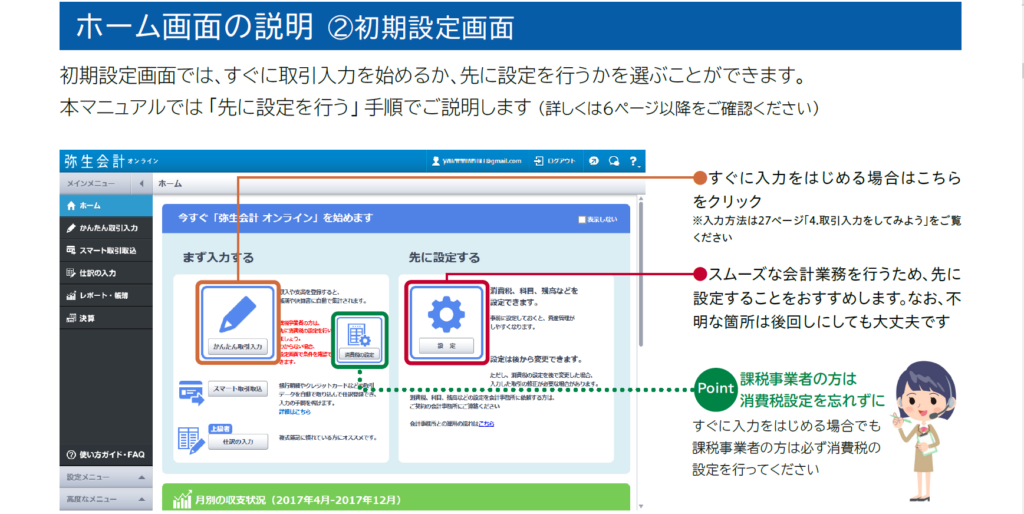Click the circular update icon in header
Screen dimensions: 1024x514
pos(594,161)
